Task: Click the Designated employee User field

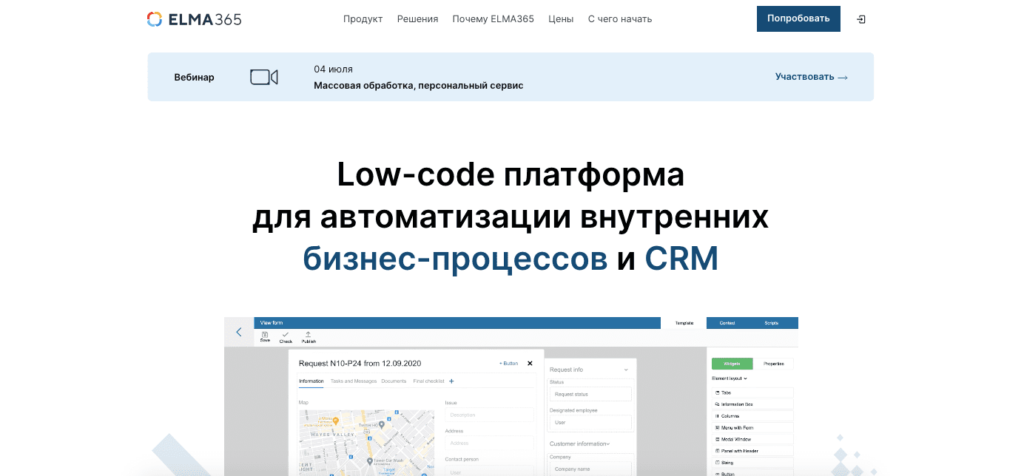Action: pyautogui.click(x=590, y=422)
